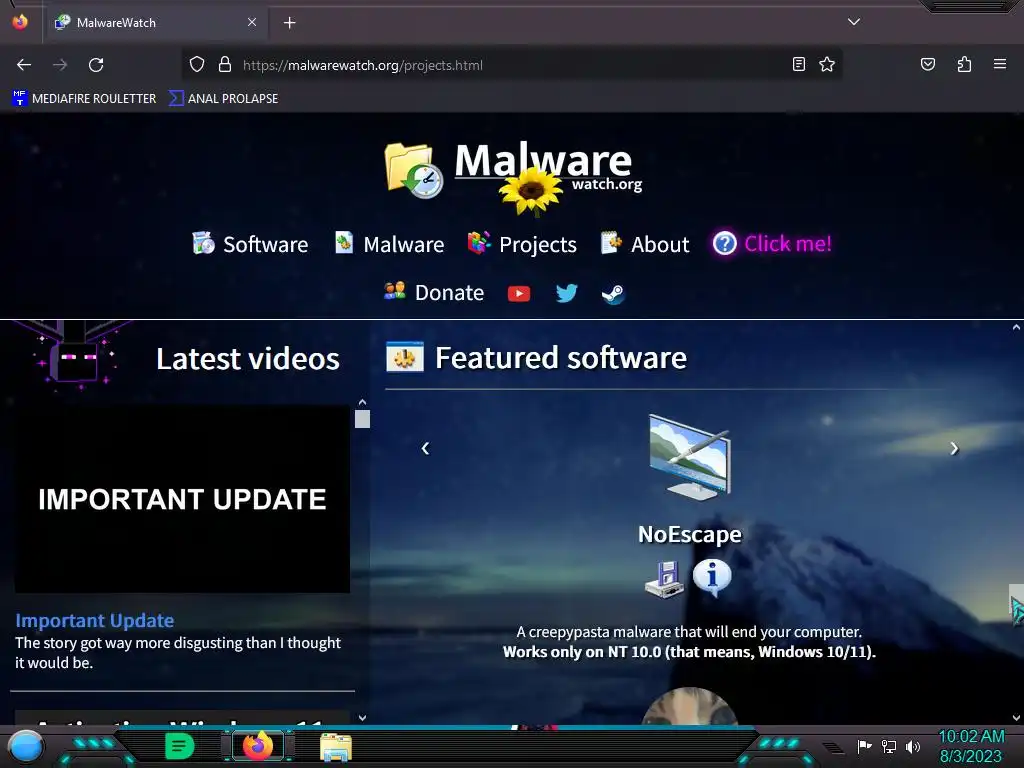
Task: Click page scrollbar up arrow
Action: 1017,327
